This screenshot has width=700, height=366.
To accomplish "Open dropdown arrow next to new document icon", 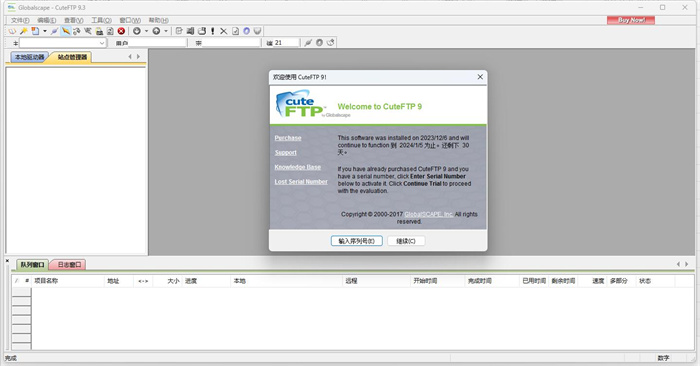I will click(x=45, y=31).
